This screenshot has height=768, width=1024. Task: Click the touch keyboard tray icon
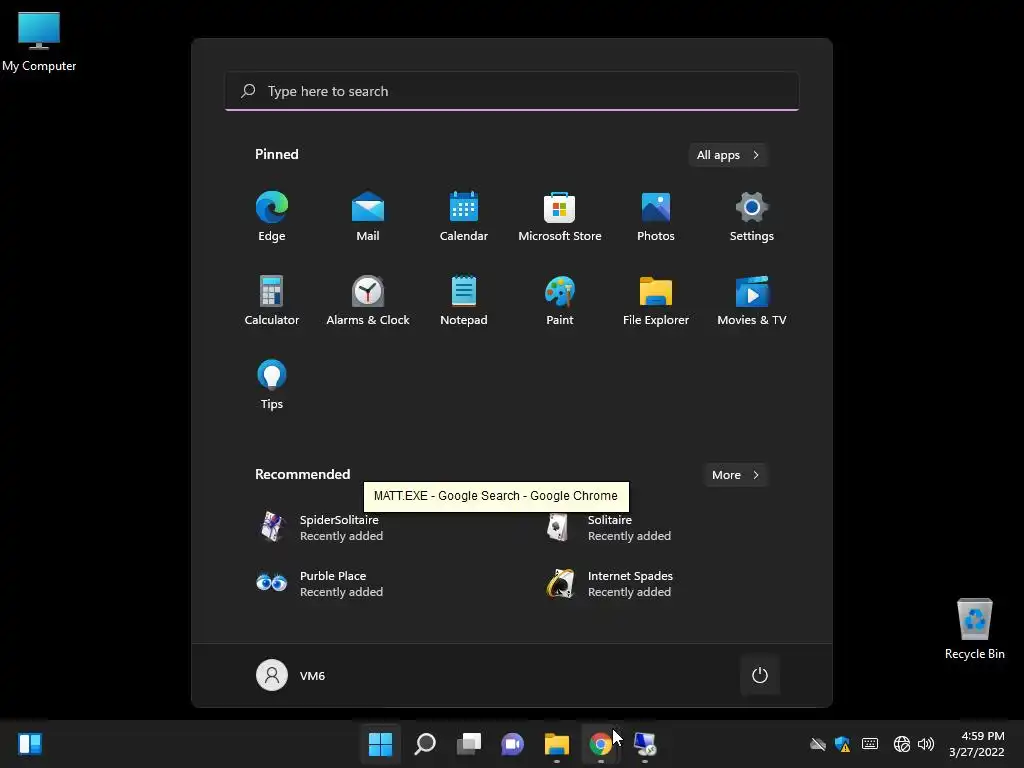[870, 743]
